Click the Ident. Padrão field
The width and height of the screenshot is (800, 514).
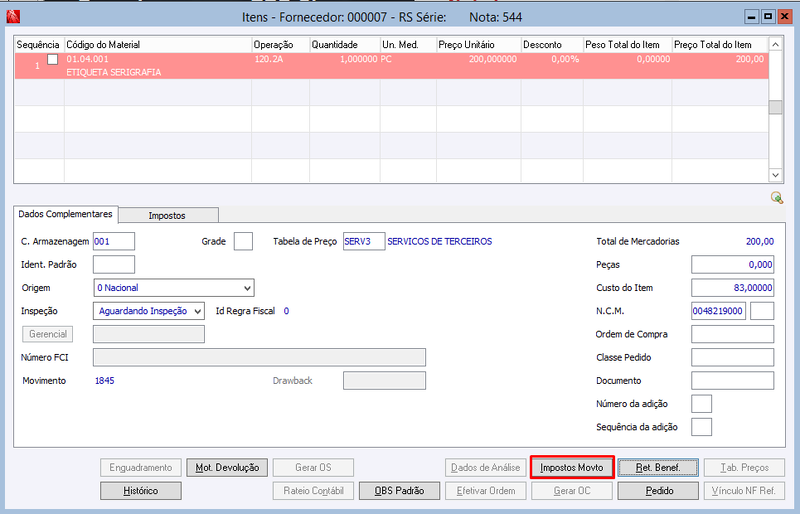114,265
